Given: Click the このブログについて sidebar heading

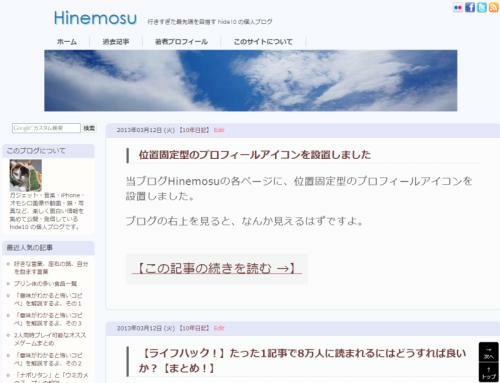Looking at the screenshot, I should [36, 151].
